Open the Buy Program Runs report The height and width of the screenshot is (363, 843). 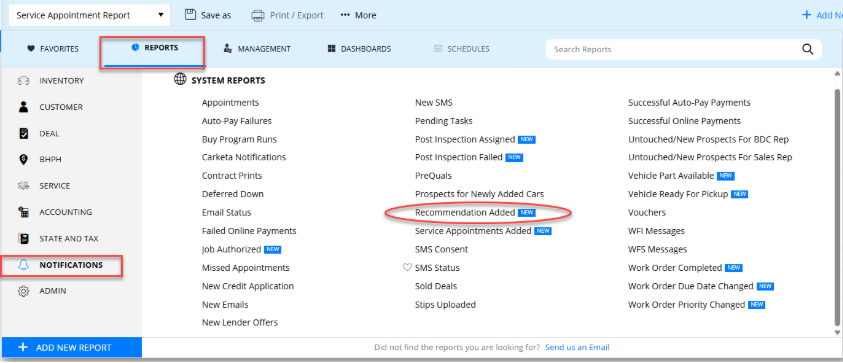tap(239, 139)
